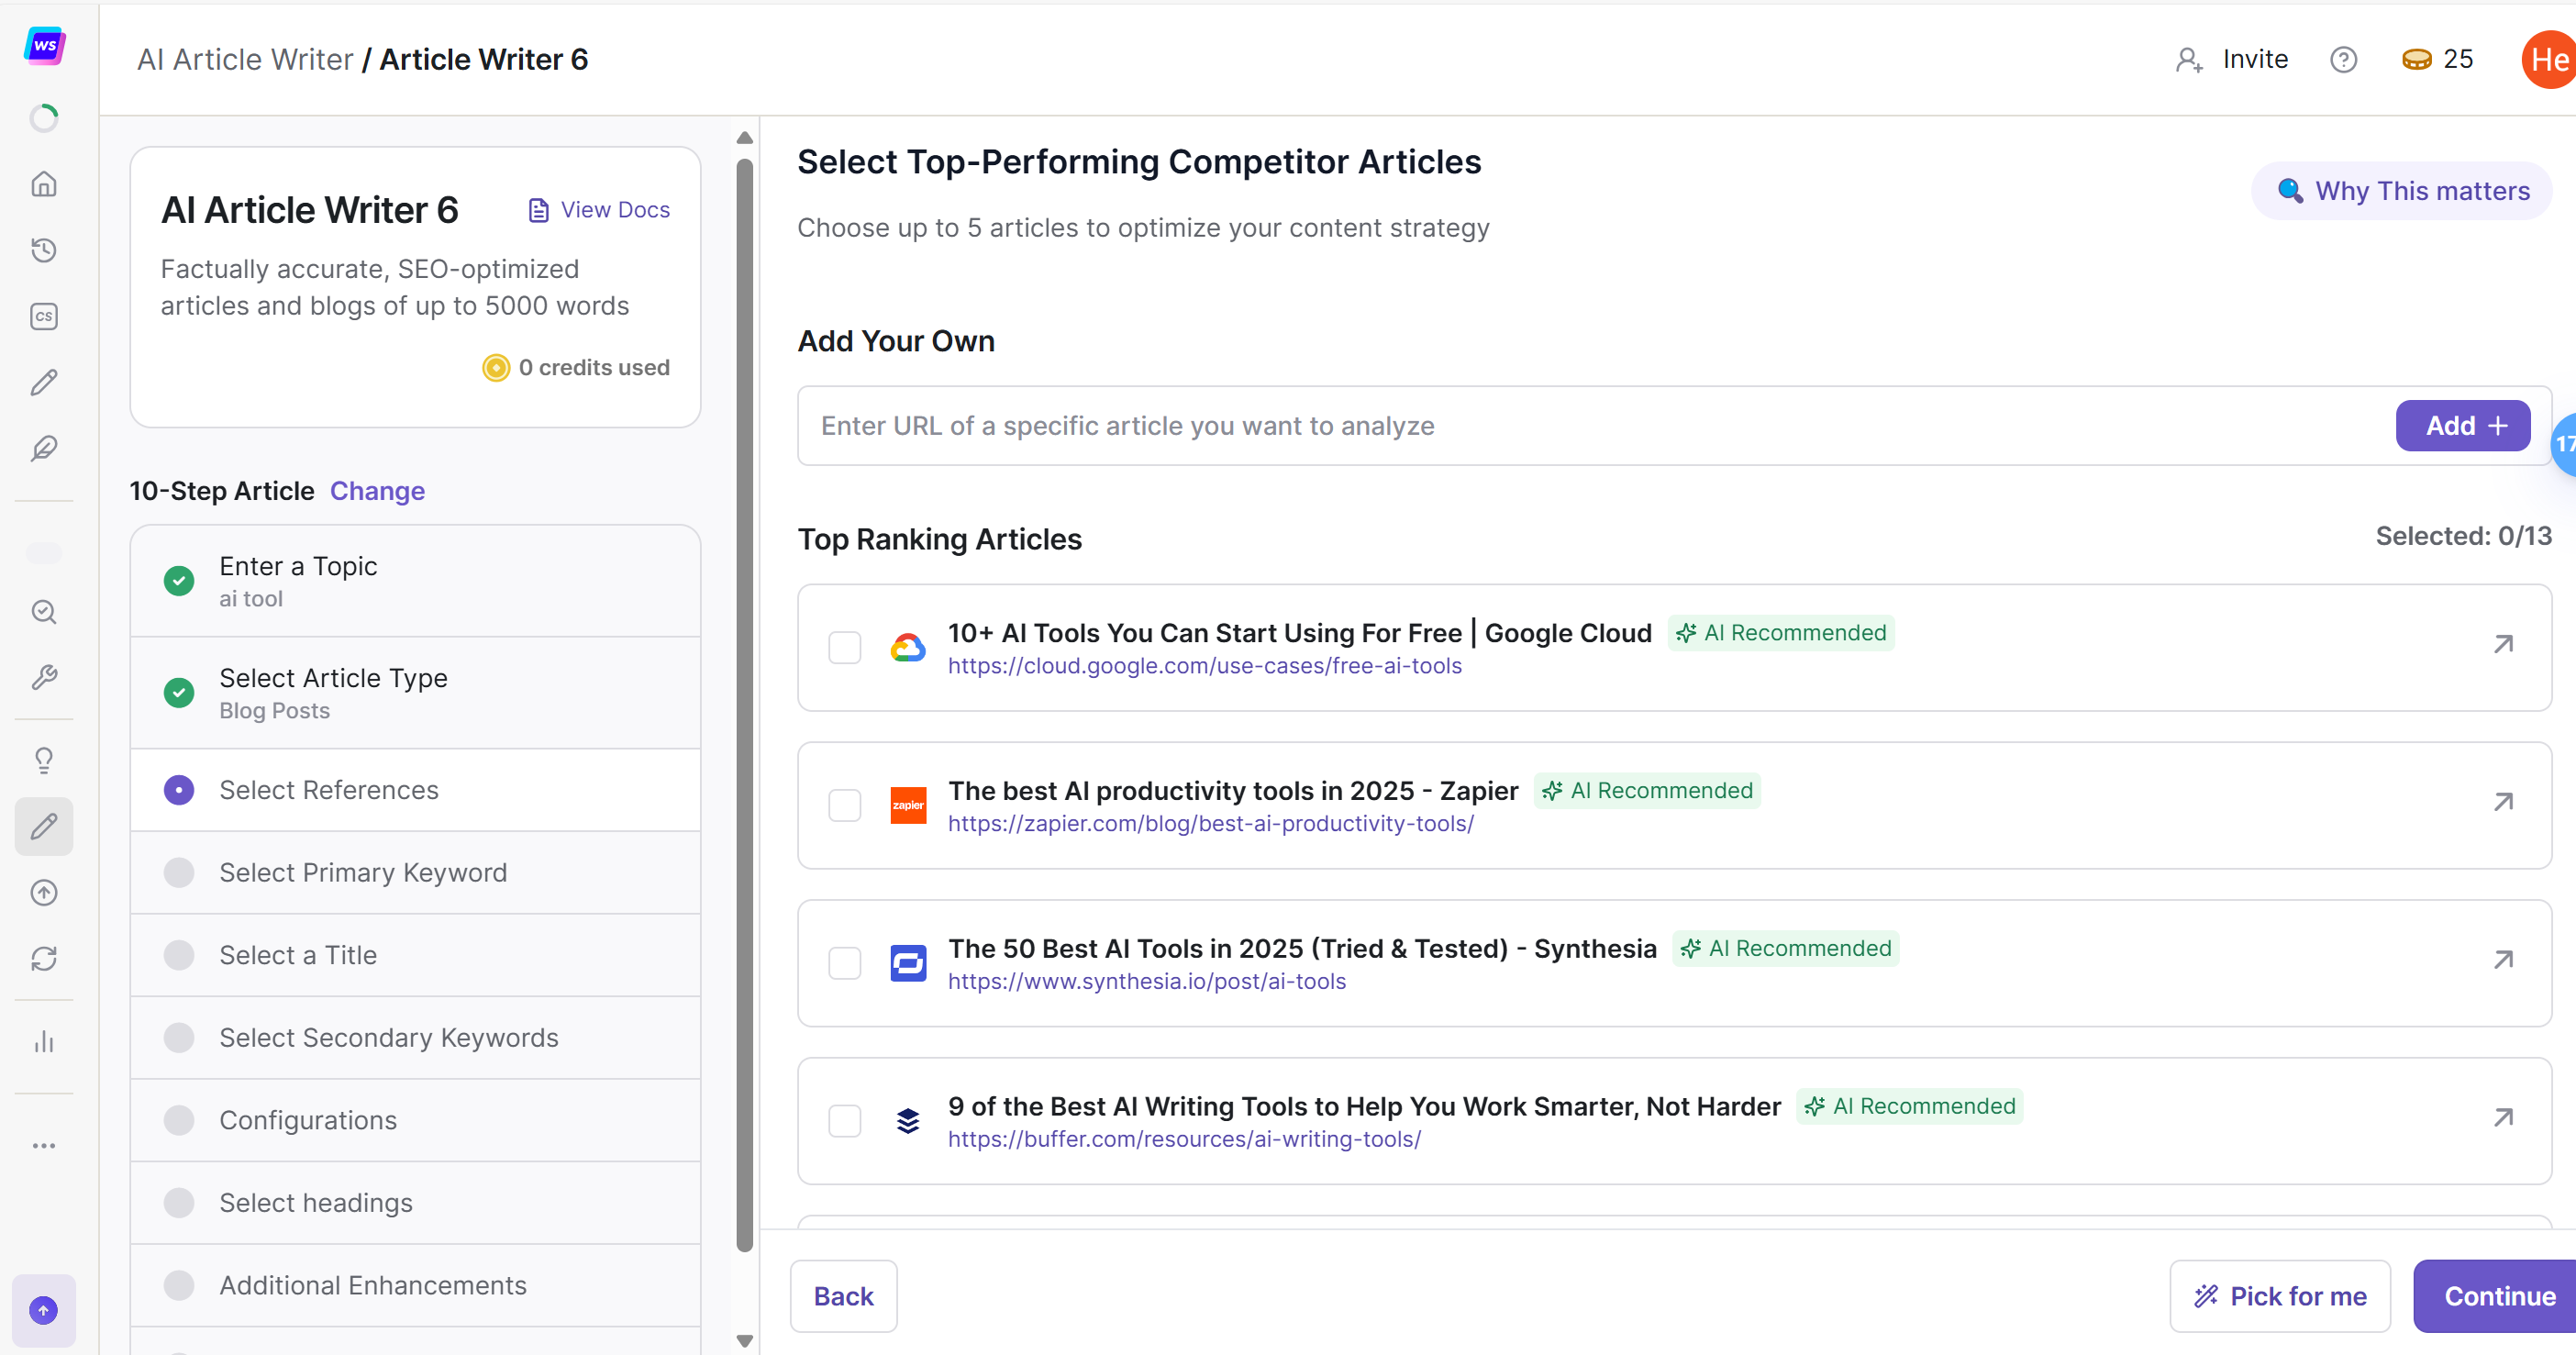Open the sidebar three-dots more menu
Image resolution: width=2576 pixels, height=1355 pixels.
[43, 1146]
